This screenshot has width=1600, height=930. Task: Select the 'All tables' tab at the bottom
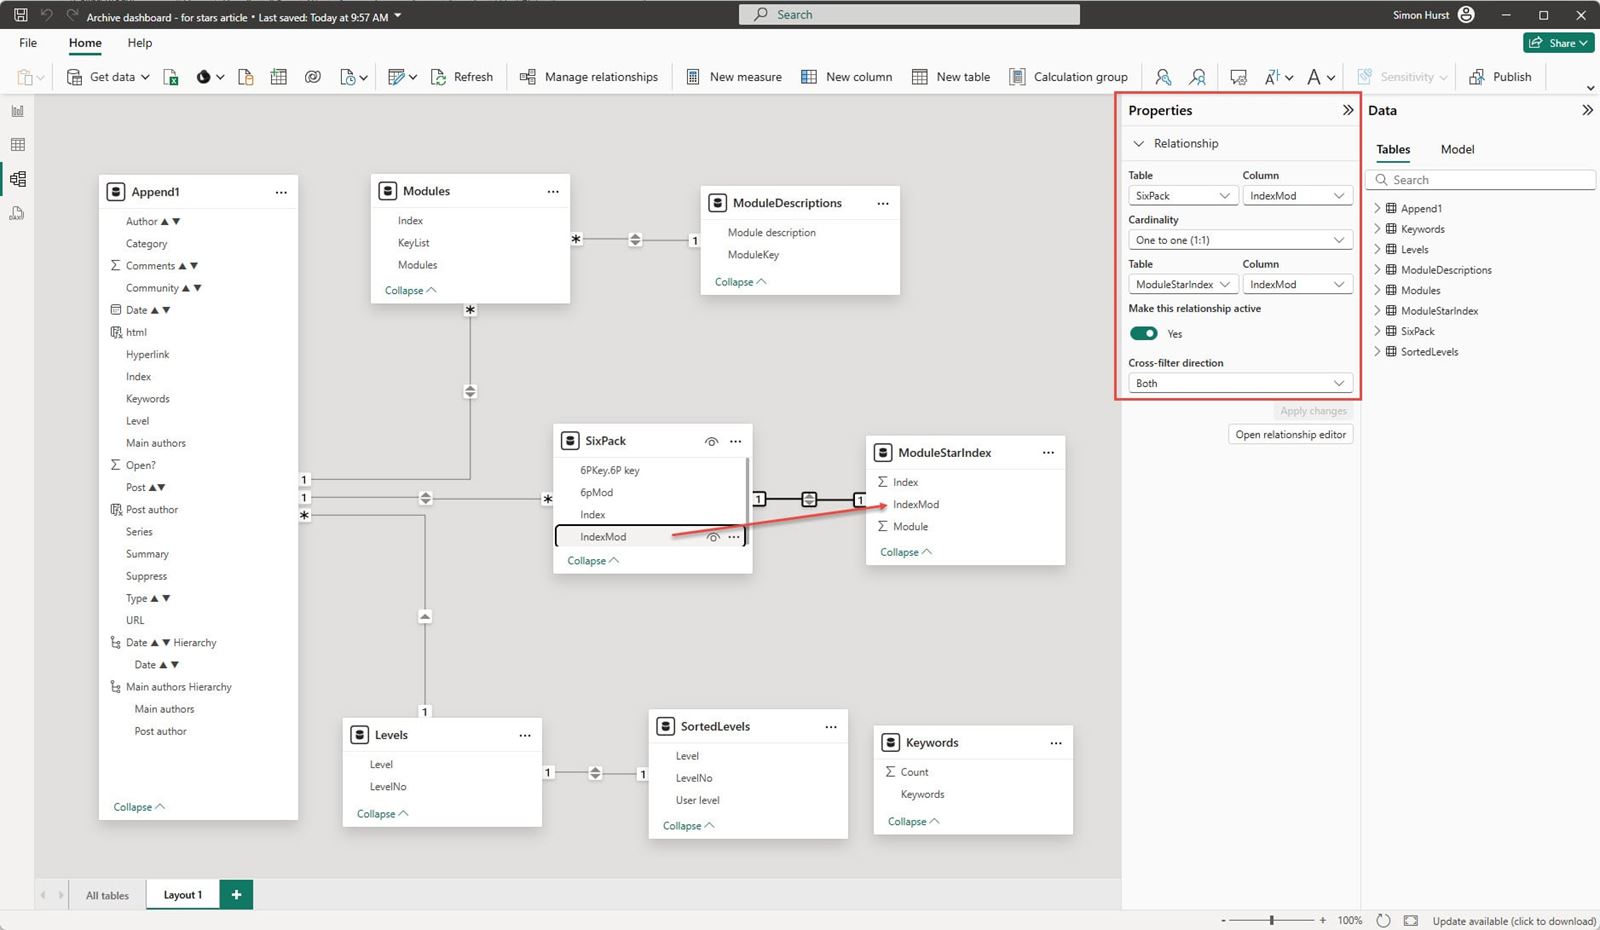point(107,894)
